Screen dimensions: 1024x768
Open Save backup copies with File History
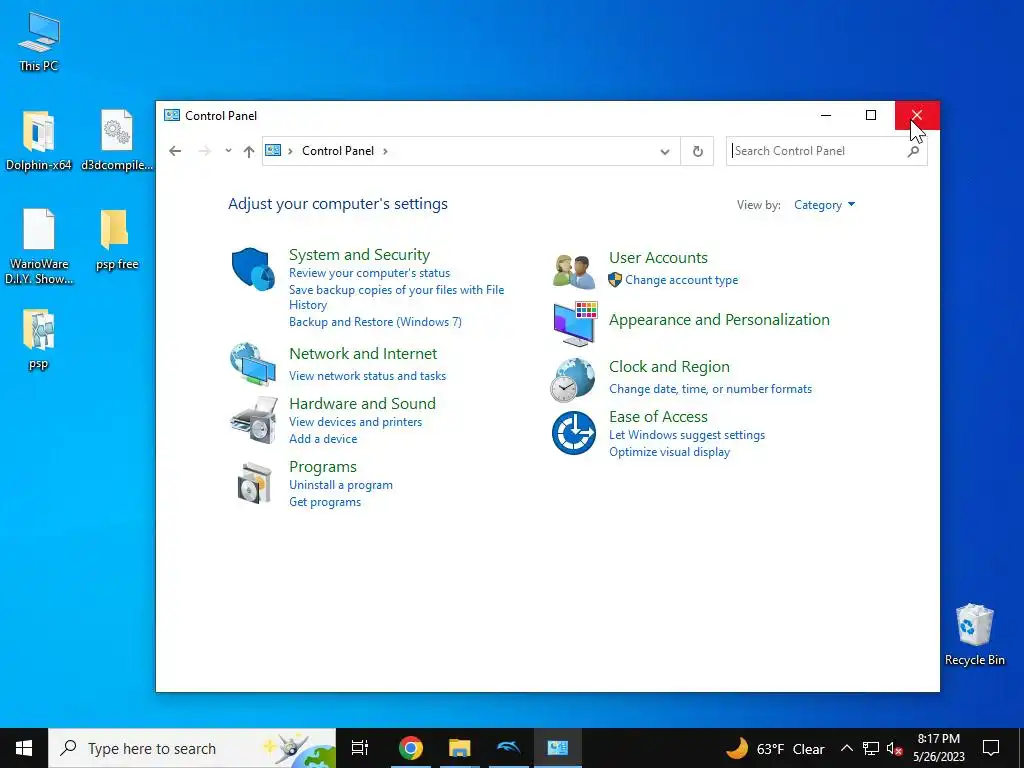coord(396,297)
